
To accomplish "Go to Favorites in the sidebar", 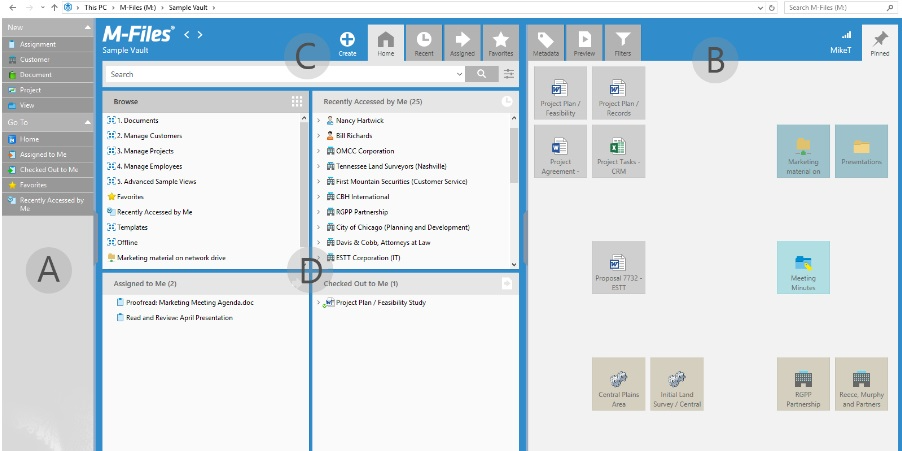I will (x=47, y=185).
